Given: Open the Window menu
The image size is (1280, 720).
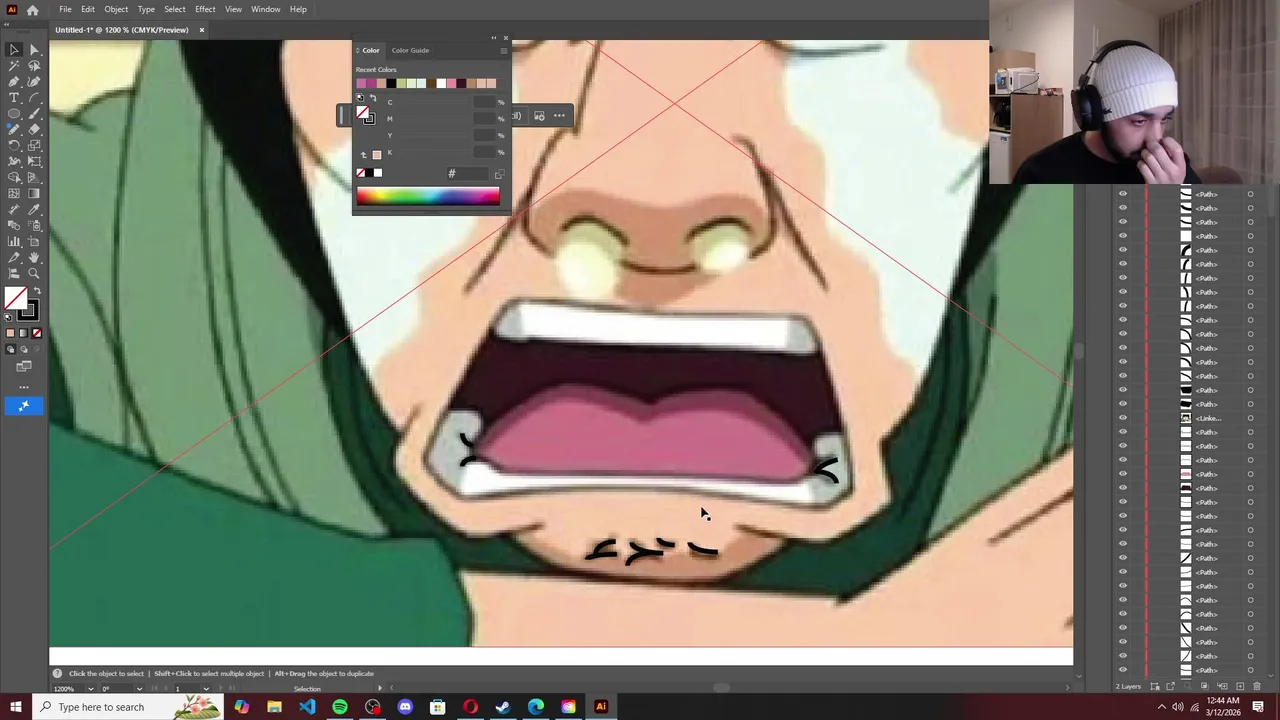Looking at the screenshot, I should 265,9.
